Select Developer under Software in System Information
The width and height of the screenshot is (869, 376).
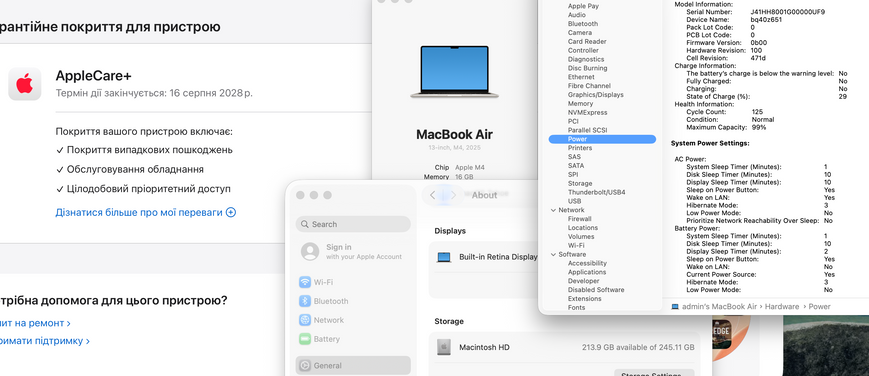[x=584, y=281]
